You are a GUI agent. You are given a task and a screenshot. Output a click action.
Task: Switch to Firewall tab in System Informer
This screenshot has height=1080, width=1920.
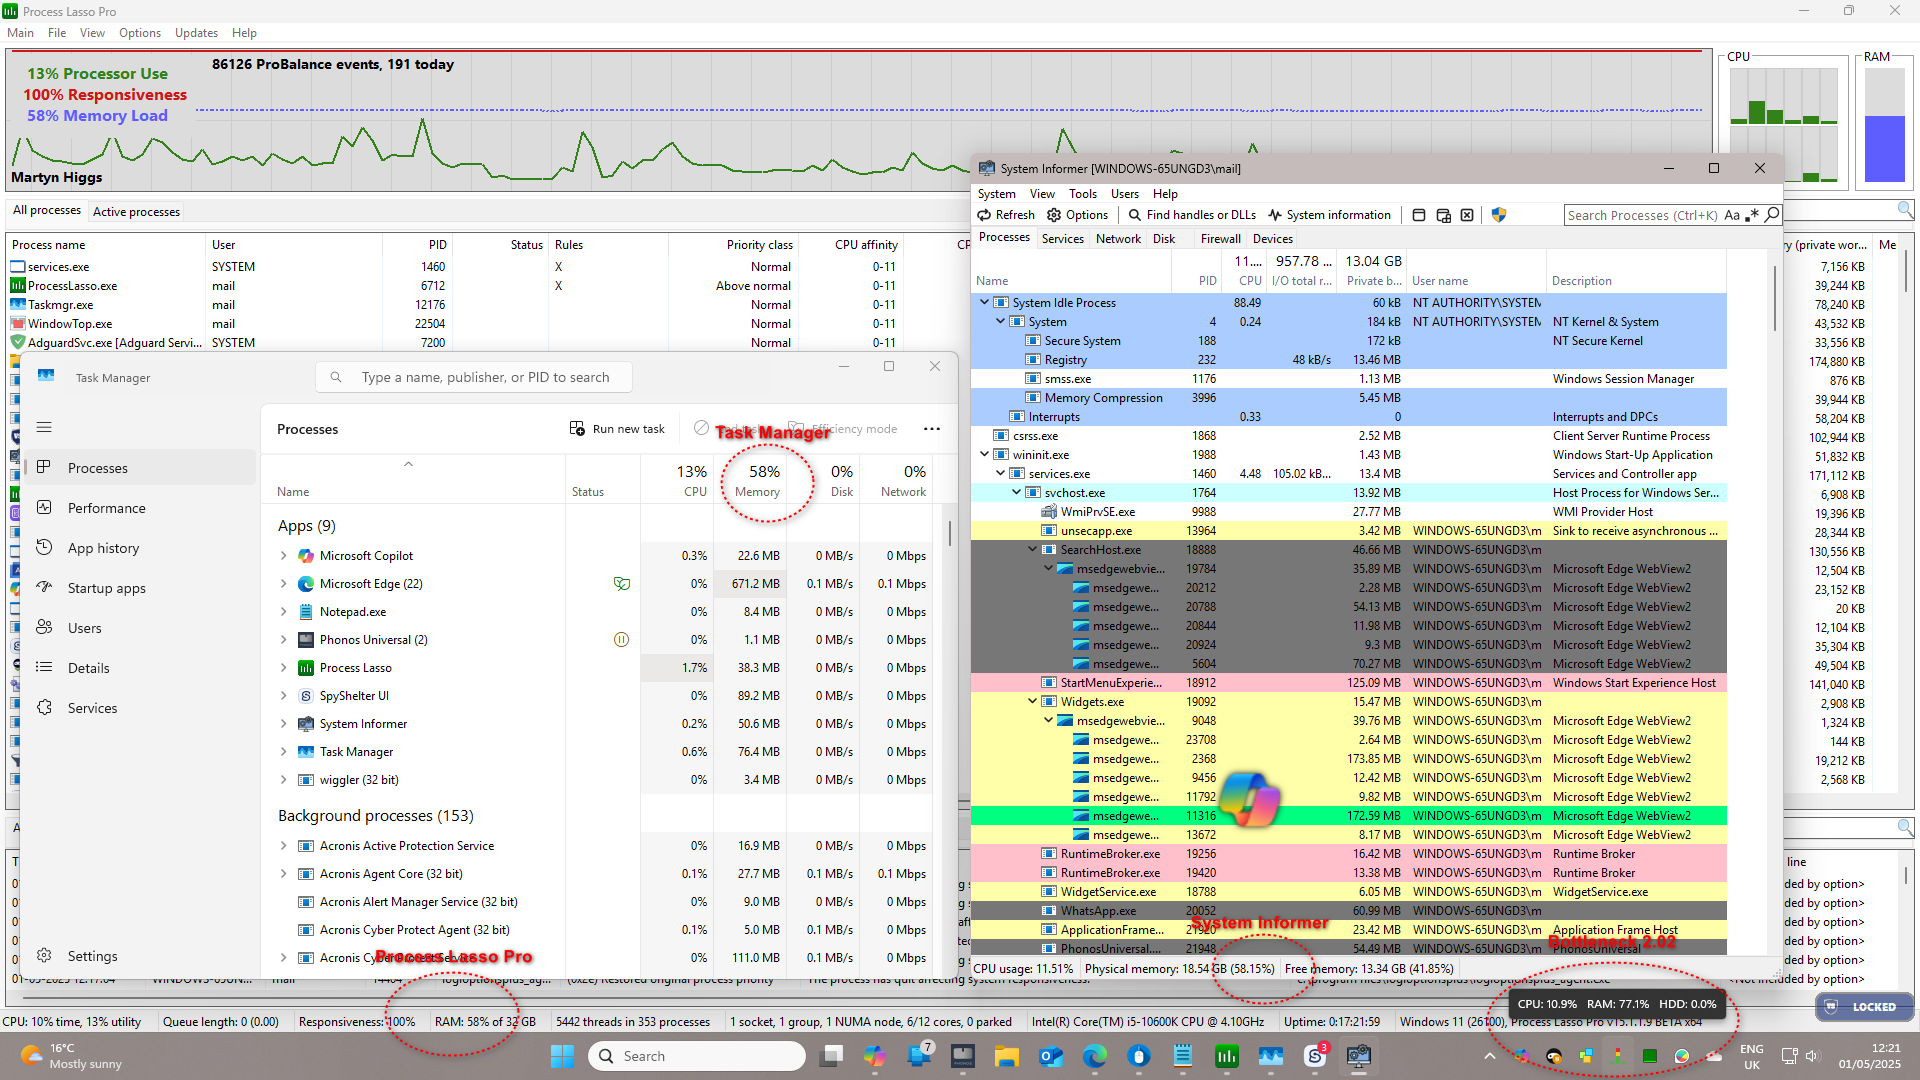[x=1220, y=239]
